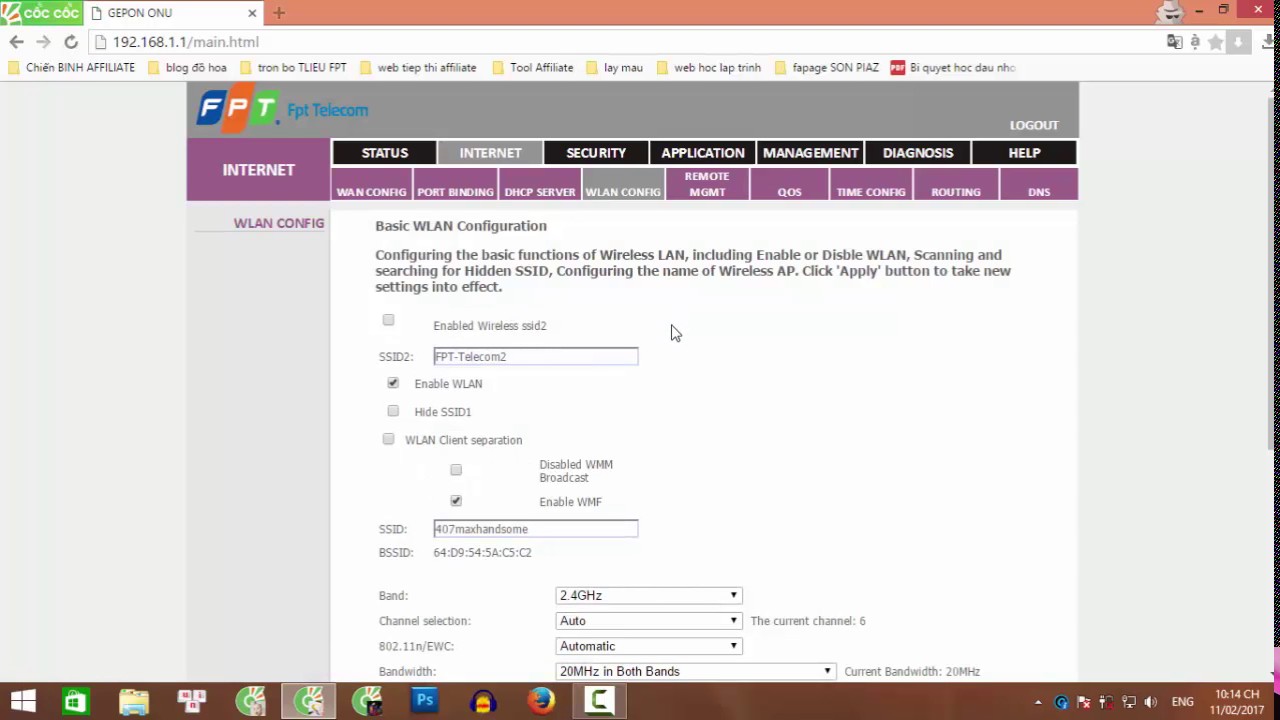The image size is (1280, 720).
Task: Open the APPLICATION tab
Action: point(703,153)
